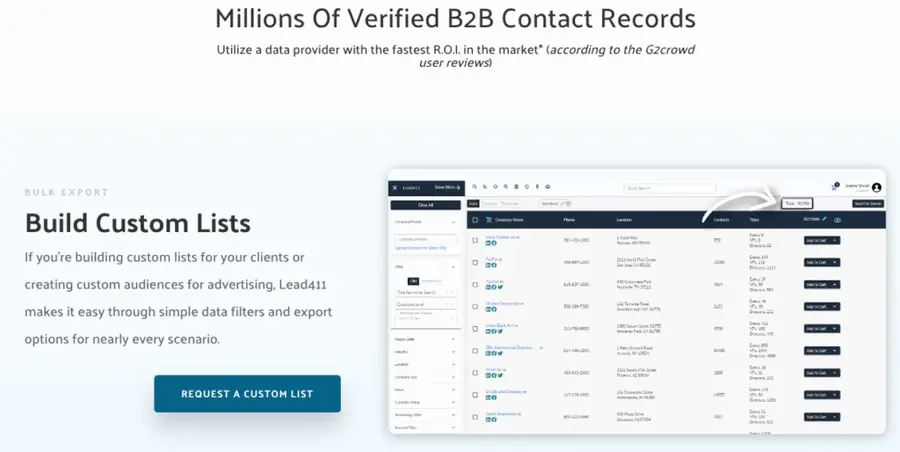Open the Union Bank company link
Image resolution: width=900 pixels, height=452 pixels.
point(501,326)
